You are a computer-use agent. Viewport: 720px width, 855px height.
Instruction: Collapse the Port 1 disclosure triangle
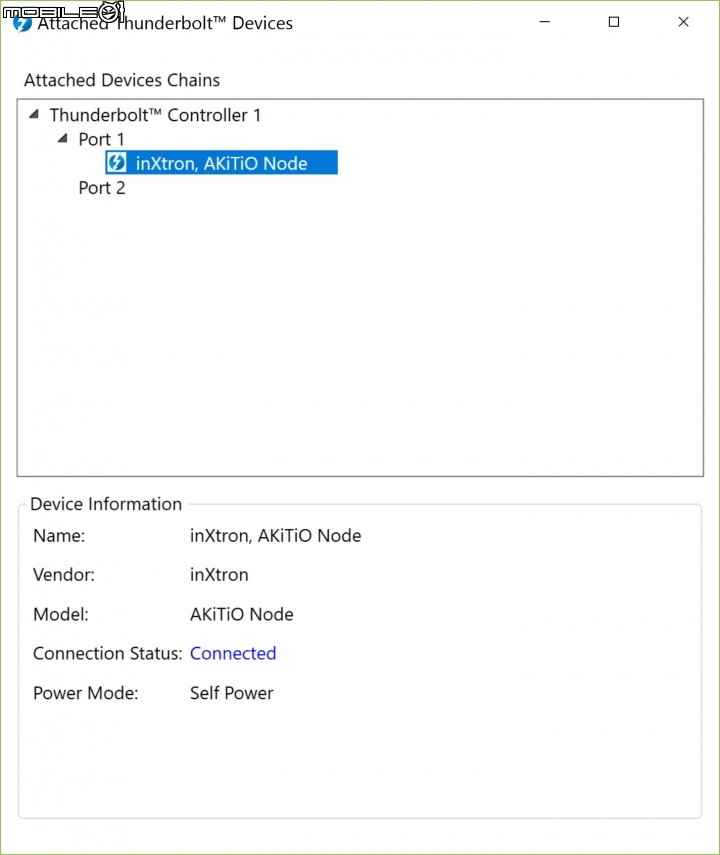63,139
